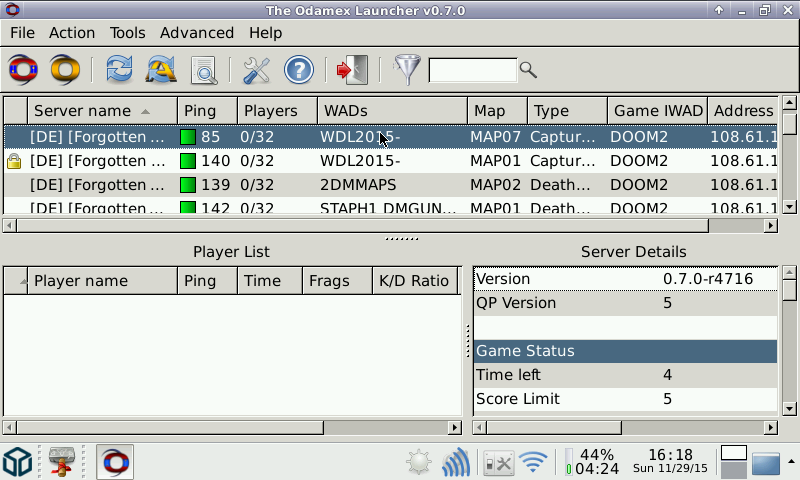This screenshot has width=800, height=480.
Task: Sort player list by Frags header
Action: click(337, 281)
